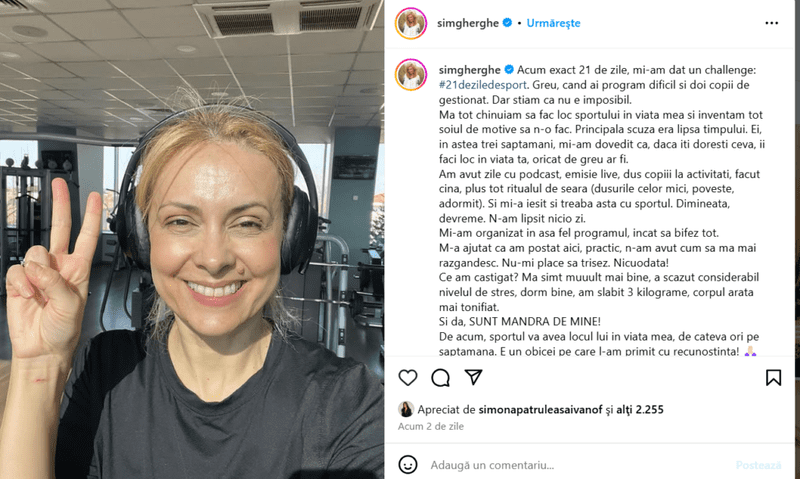
Task: Follow the account with Urmărește
Action: tap(553, 23)
